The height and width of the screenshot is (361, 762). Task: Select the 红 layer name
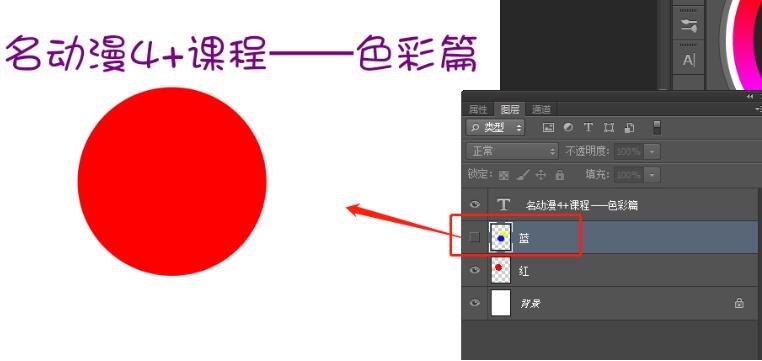(524, 271)
